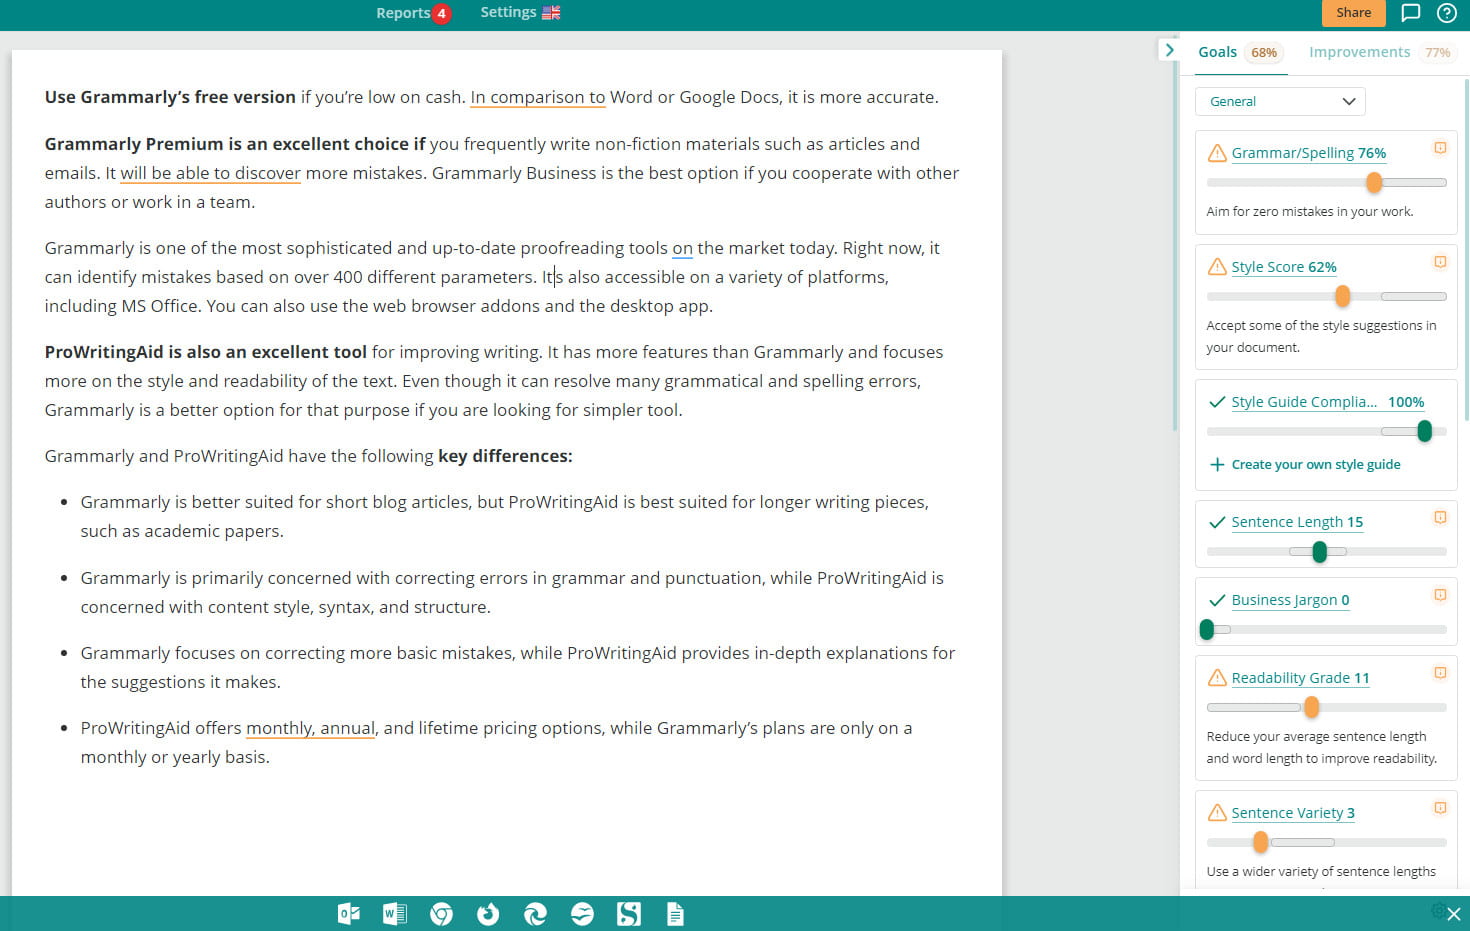Click the Sentence Length green checkmark
The image size is (1470, 931).
pyautogui.click(x=1217, y=522)
